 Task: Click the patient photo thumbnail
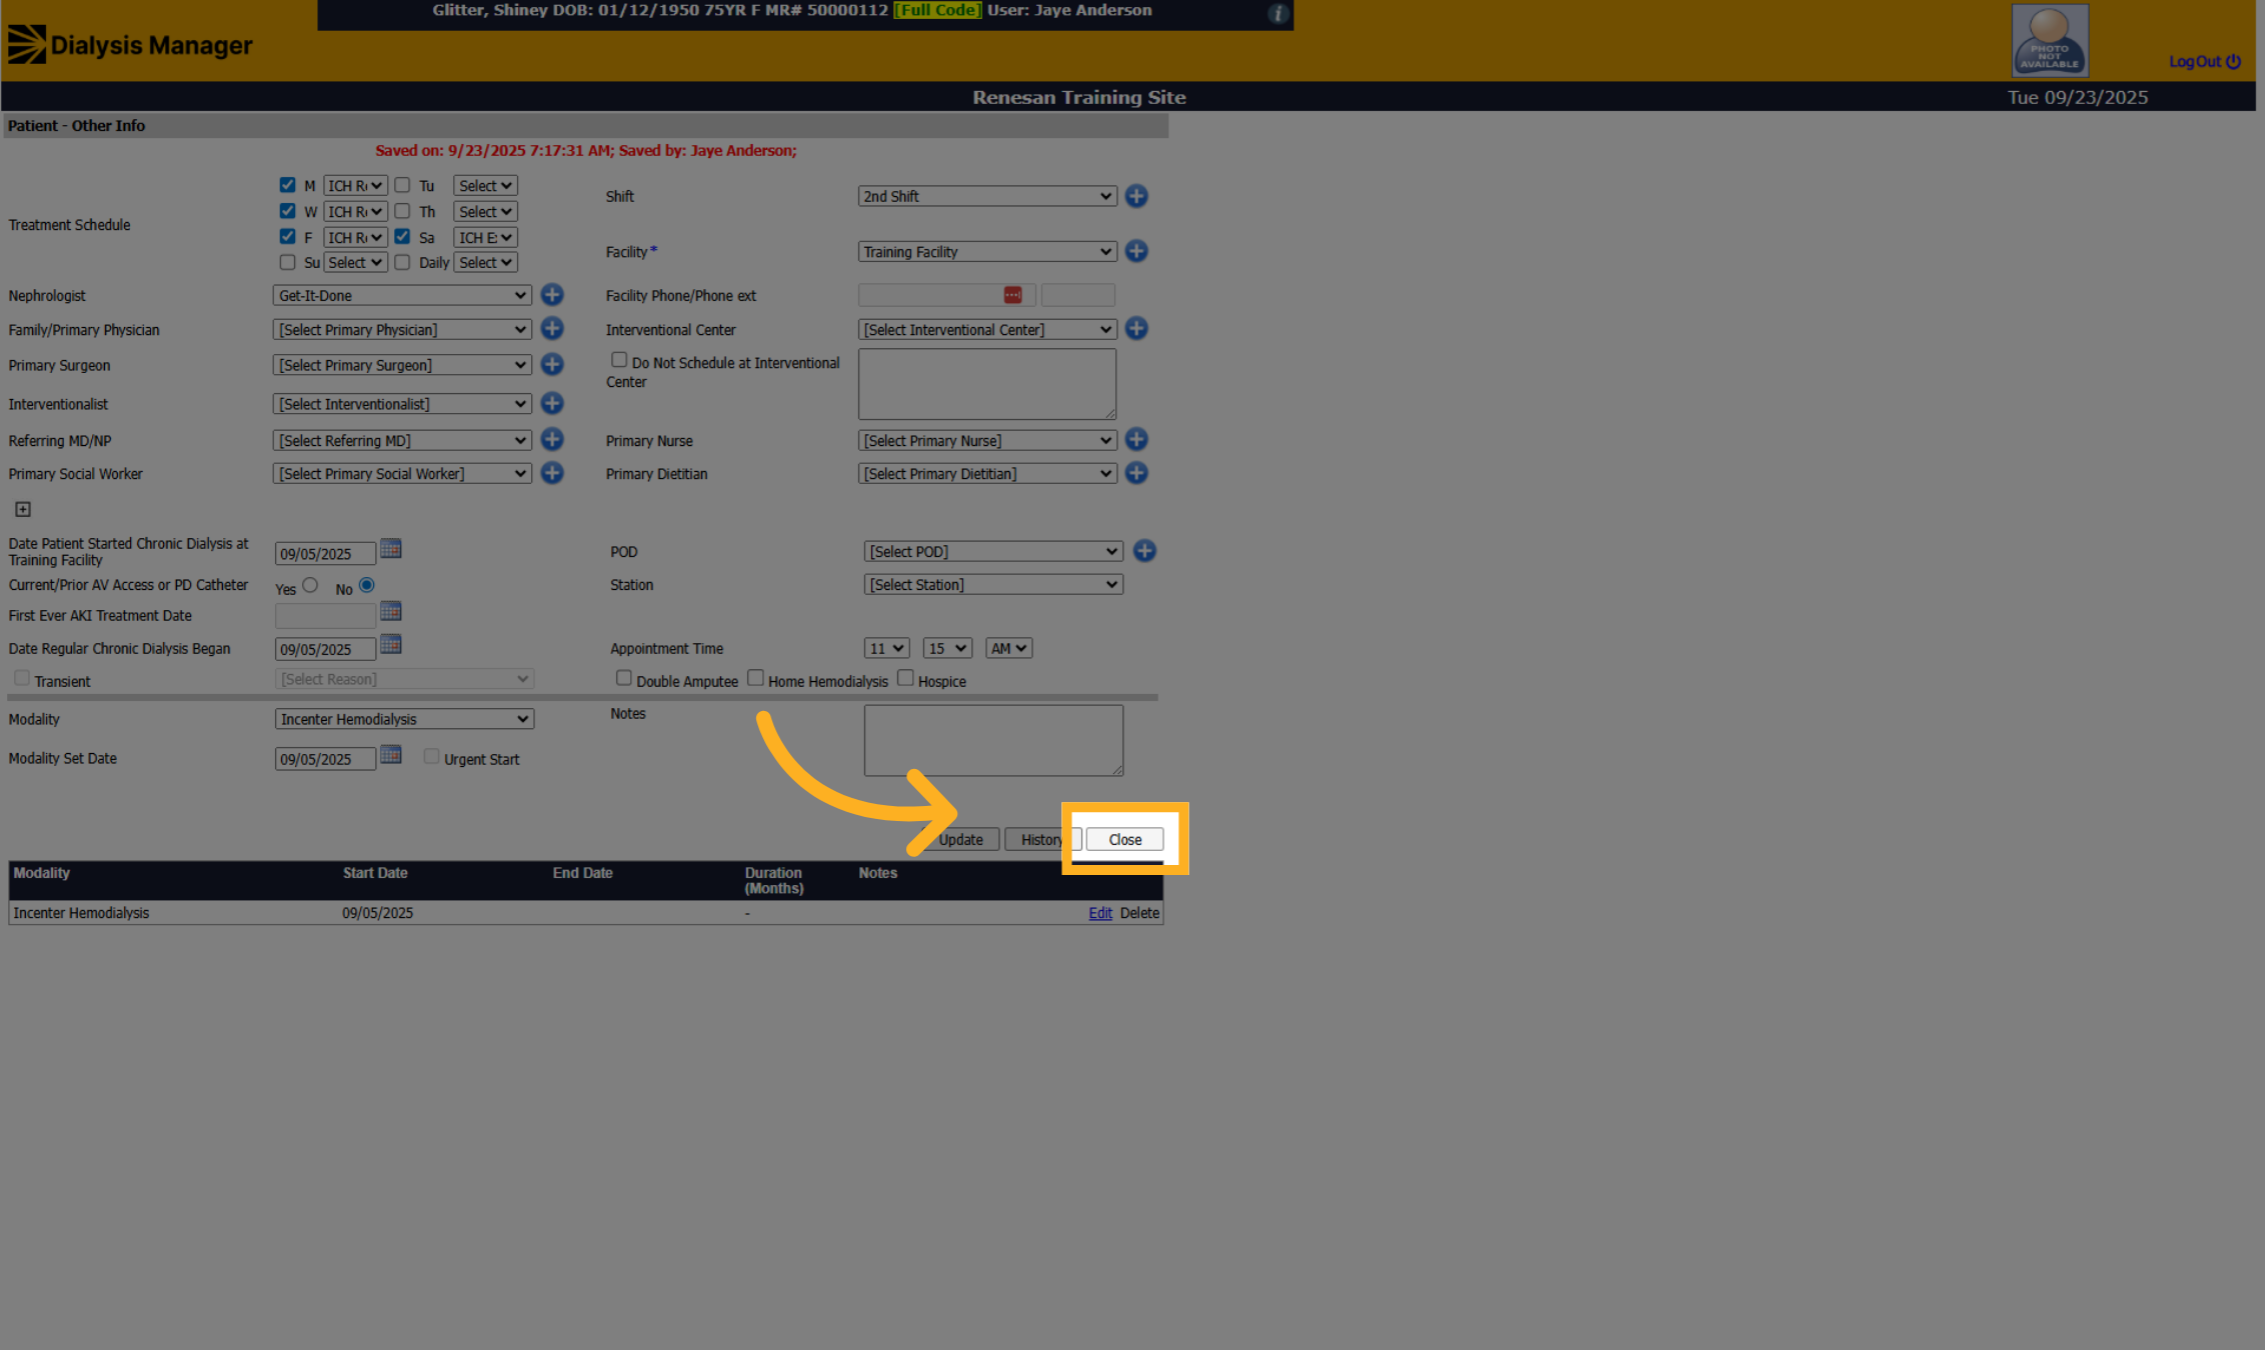tap(2050, 40)
